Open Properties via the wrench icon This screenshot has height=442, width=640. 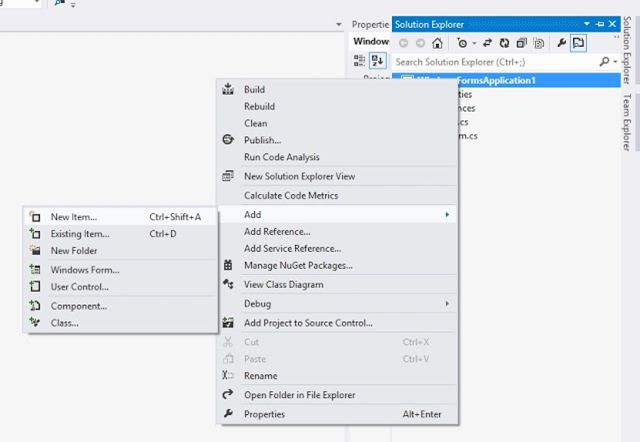pos(561,43)
